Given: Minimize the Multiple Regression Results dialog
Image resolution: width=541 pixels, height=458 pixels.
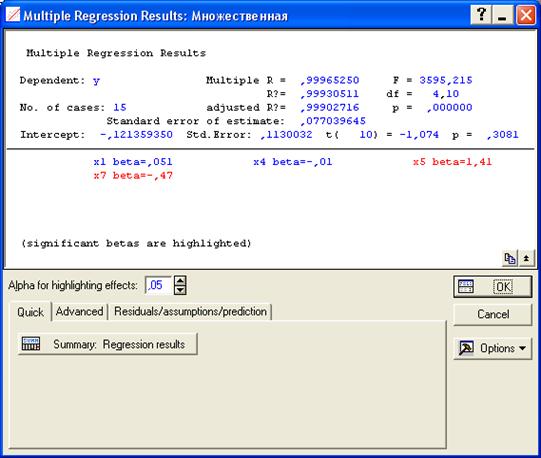Looking at the screenshot, I should click(502, 14).
